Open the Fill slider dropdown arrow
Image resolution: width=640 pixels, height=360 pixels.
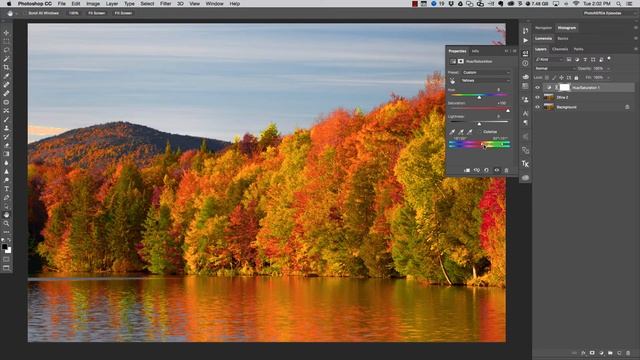(x=609, y=78)
